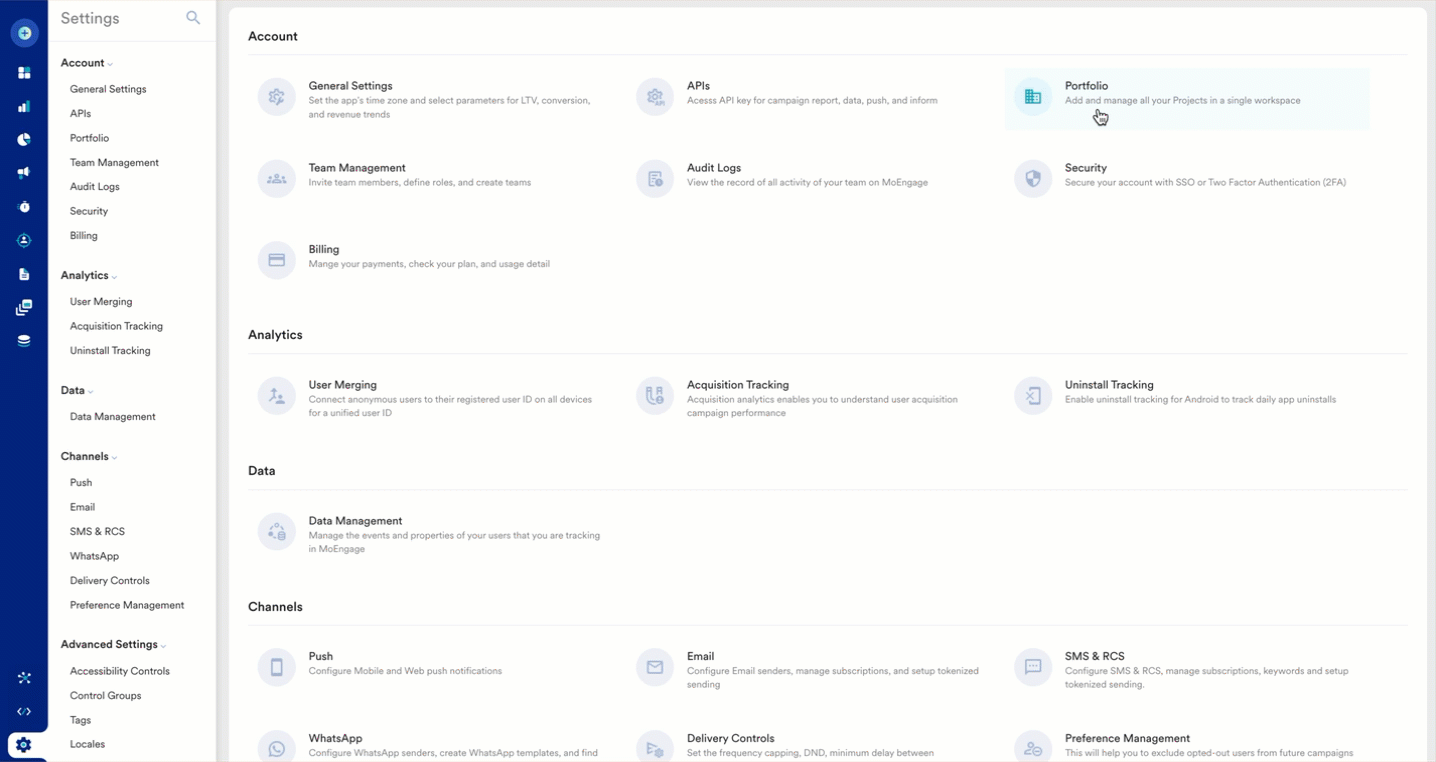
Task: Go to WhatsApp in sidebar
Action: click(x=94, y=556)
